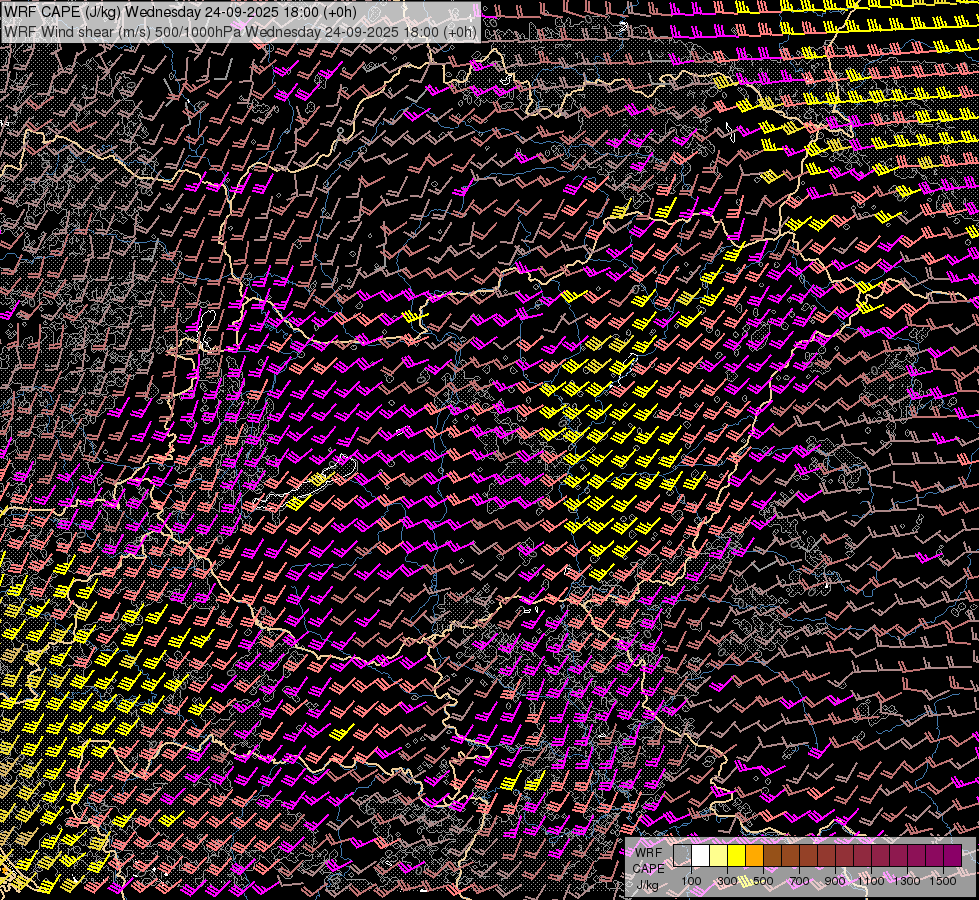Screen dimensions: 979x900
Task: Click the WRF CAPE (J/kg) title line
Action: tap(180, 12)
